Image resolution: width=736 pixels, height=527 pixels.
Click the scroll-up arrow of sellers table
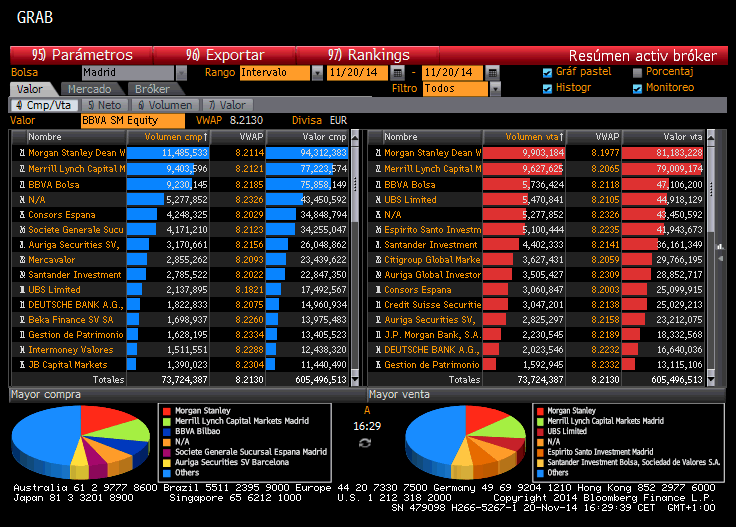click(711, 137)
